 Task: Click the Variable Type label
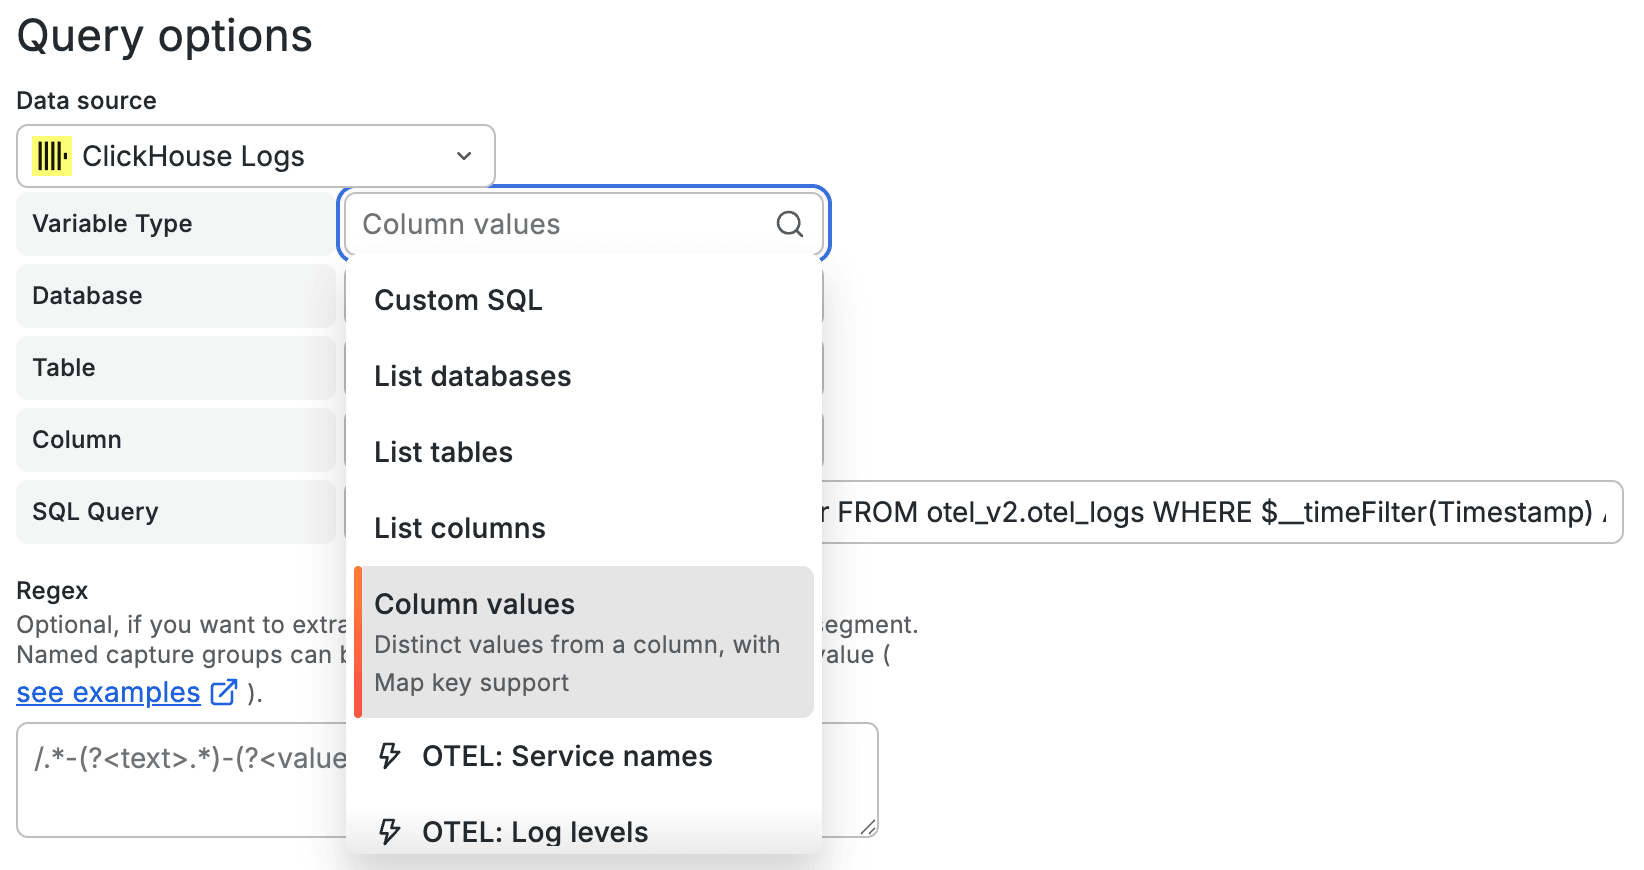tap(112, 224)
